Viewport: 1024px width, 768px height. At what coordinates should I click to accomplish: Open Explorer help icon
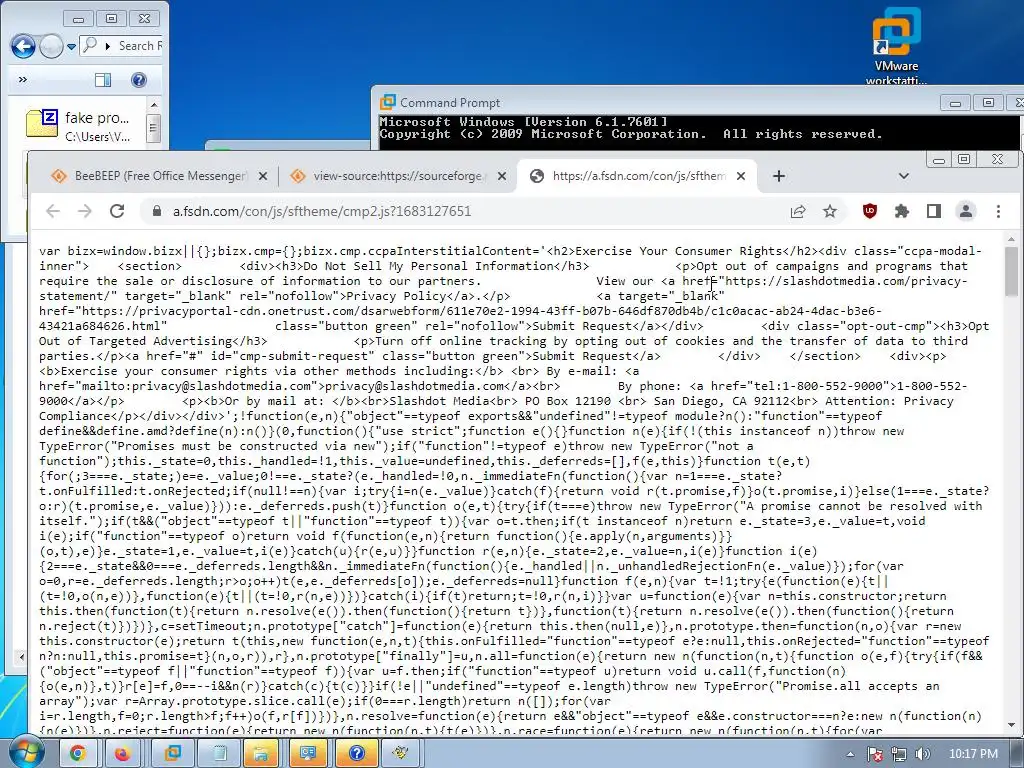click(x=138, y=80)
